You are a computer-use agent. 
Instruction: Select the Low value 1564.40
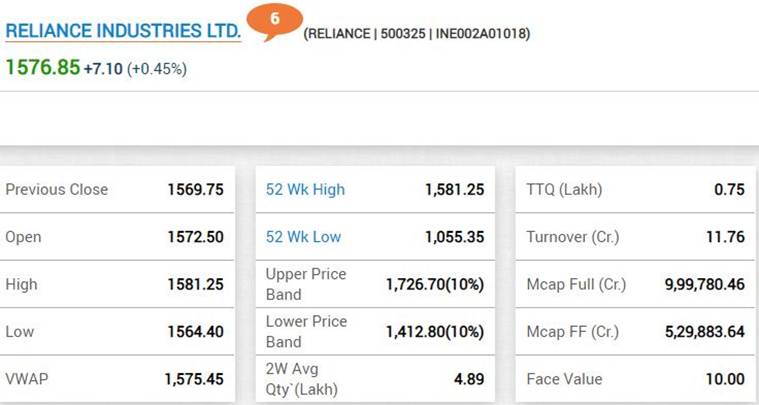tap(195, 332)
